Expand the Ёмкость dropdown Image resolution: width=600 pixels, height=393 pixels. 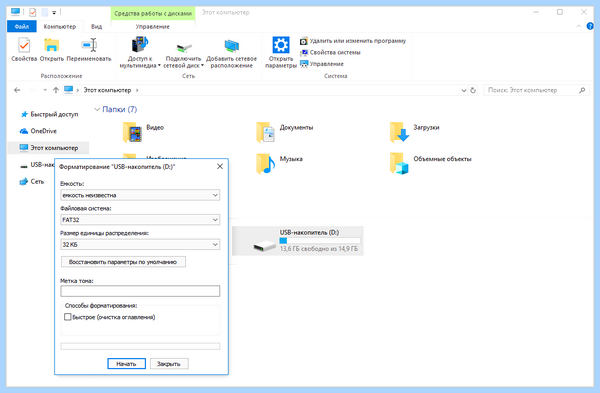click(x=140, y=195)
